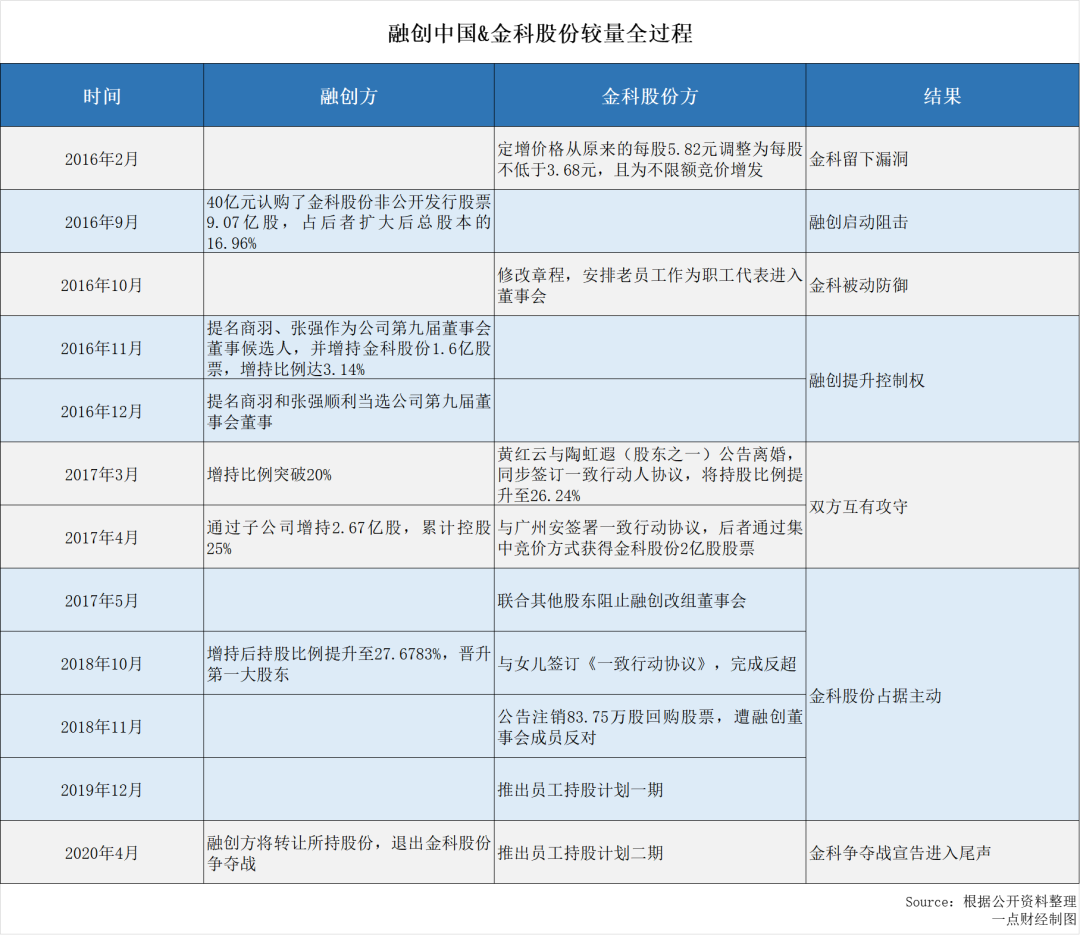1080x935 pixels.
Task: Select the 联合其他股东阻止融创改组董事会 cell
Action: [x=622, y=601]
